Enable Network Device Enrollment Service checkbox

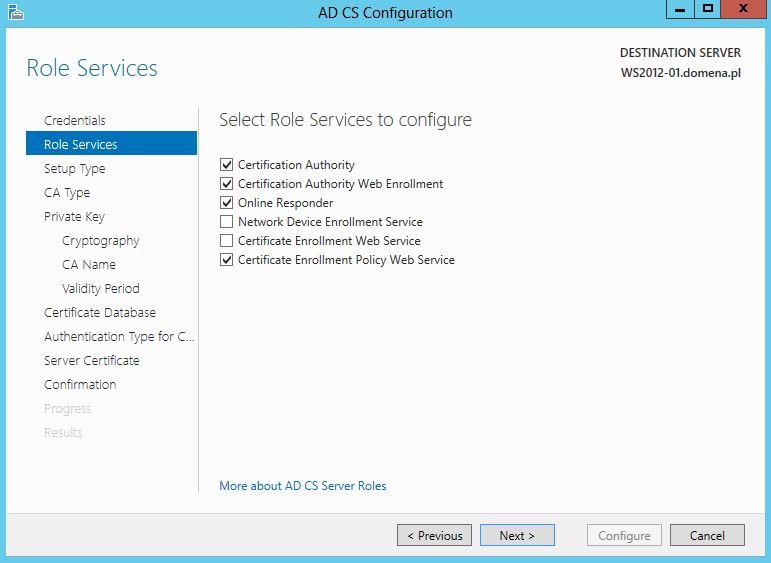coord(226,222)
